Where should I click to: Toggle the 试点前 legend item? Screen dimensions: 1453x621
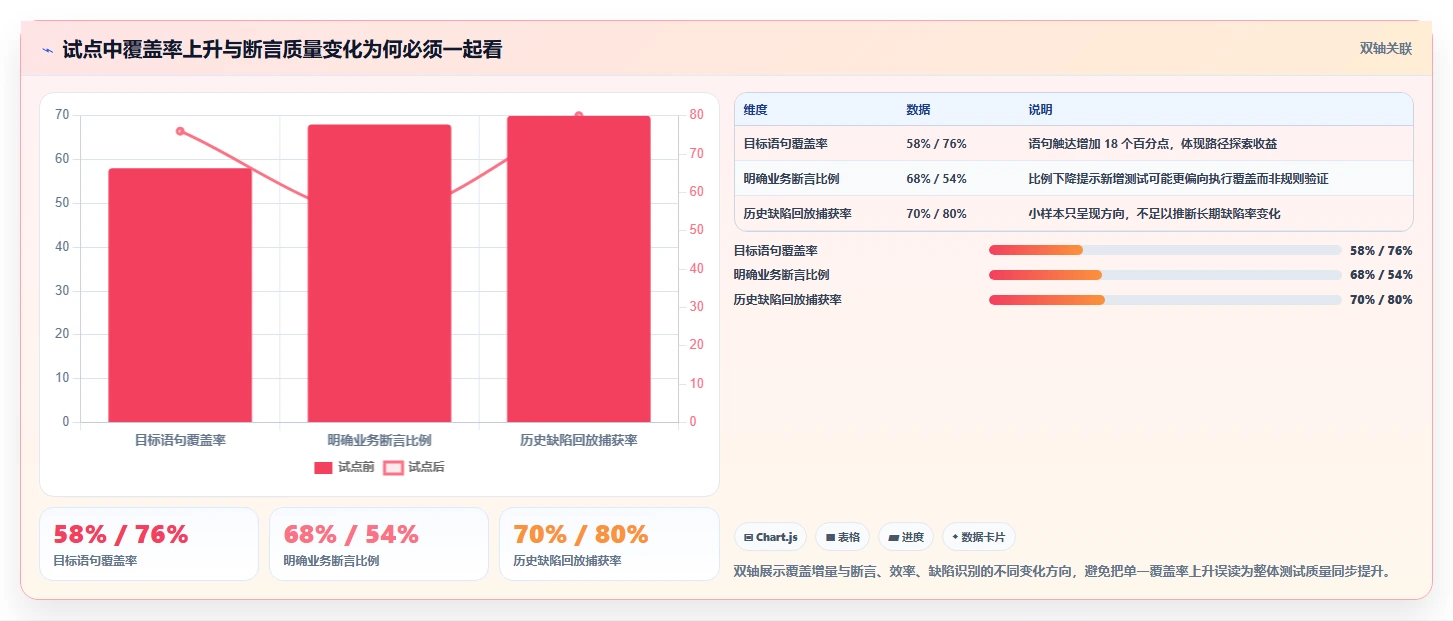(x=344, y=467)
